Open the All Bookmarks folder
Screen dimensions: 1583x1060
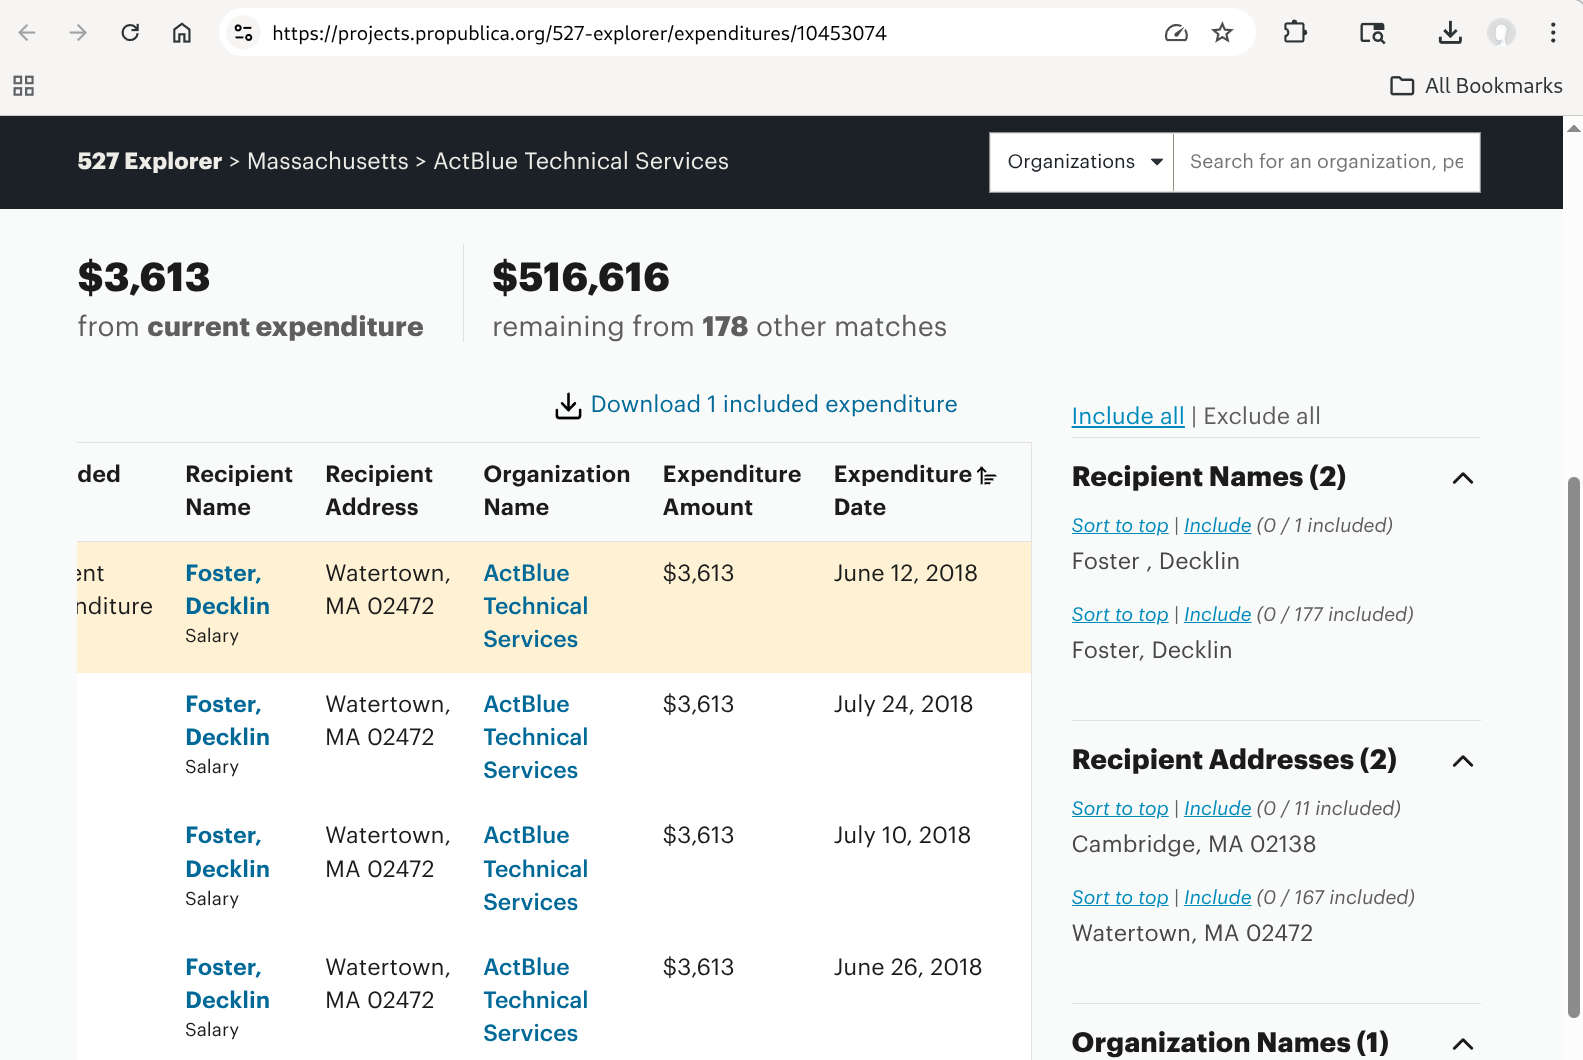click(1476, 86)
